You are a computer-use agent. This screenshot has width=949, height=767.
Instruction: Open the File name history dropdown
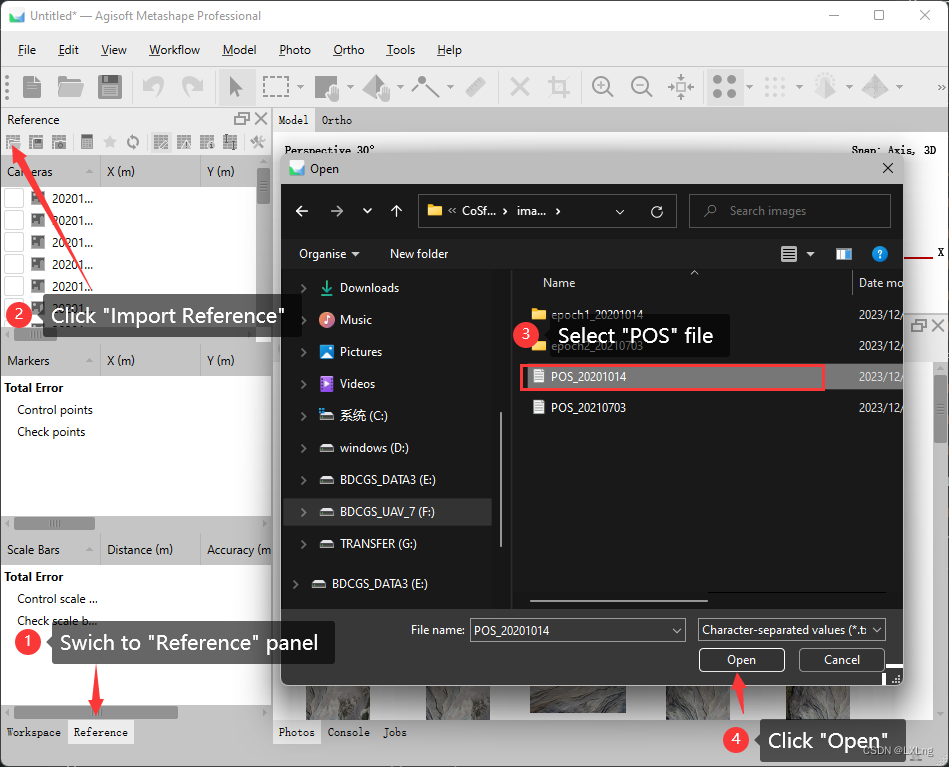[x=677, y=630]
